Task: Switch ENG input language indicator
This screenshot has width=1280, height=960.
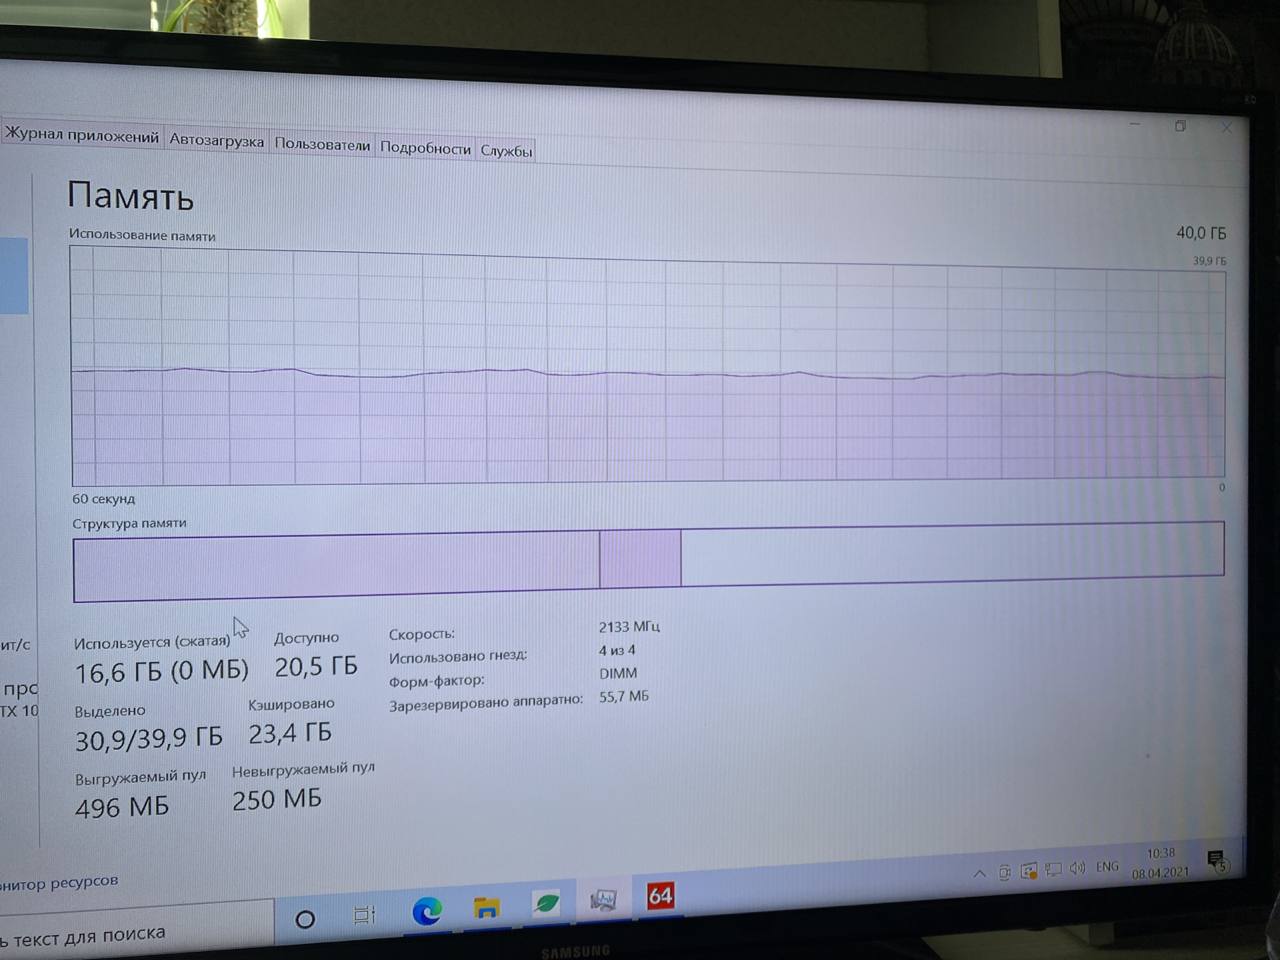Action: pos(1107,867)
